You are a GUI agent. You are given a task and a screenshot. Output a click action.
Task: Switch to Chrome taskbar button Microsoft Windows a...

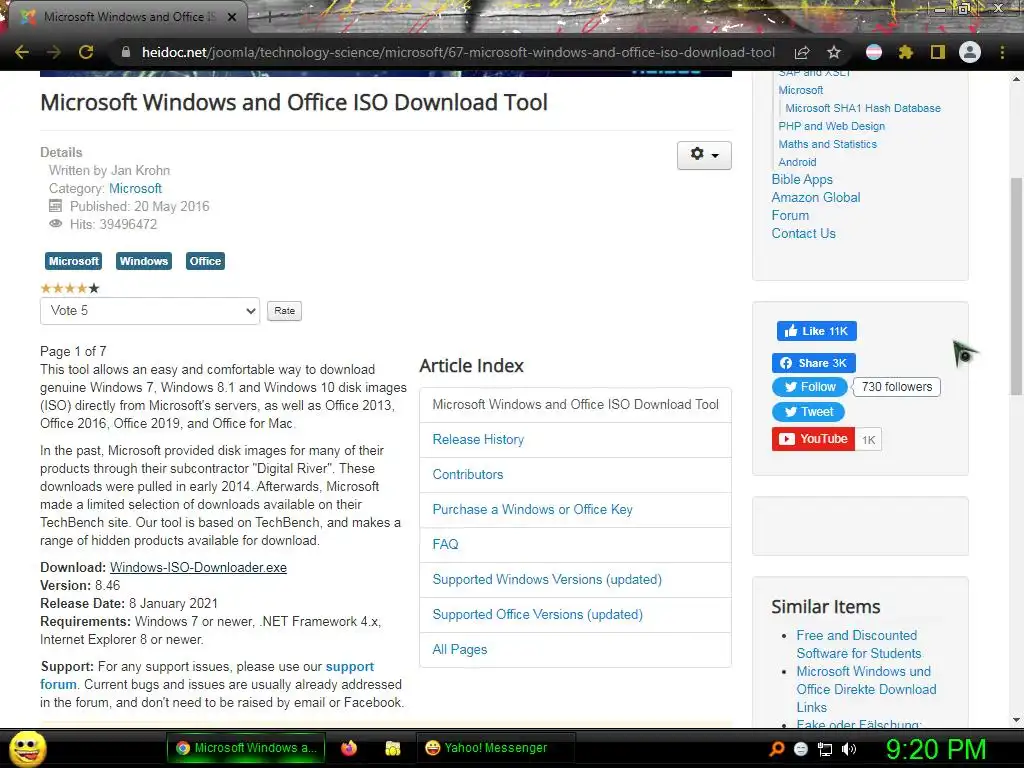tap(246, 748)
